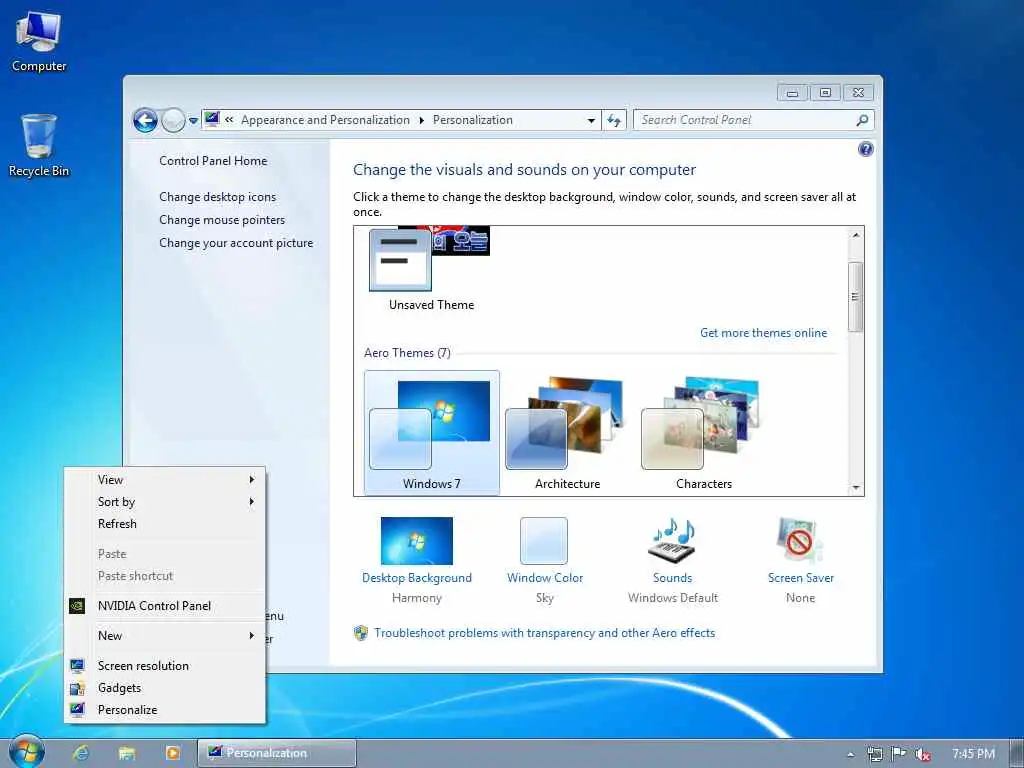Open Screen Saver settings icon

click(800, 541)
